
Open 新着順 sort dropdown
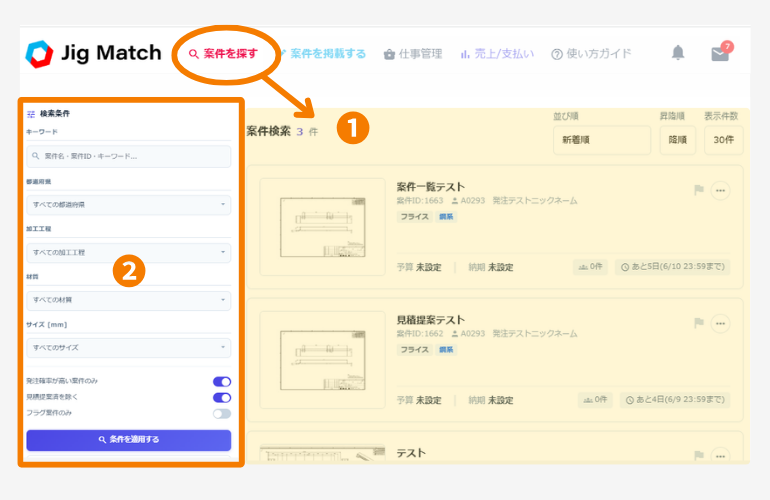point(602,140)
